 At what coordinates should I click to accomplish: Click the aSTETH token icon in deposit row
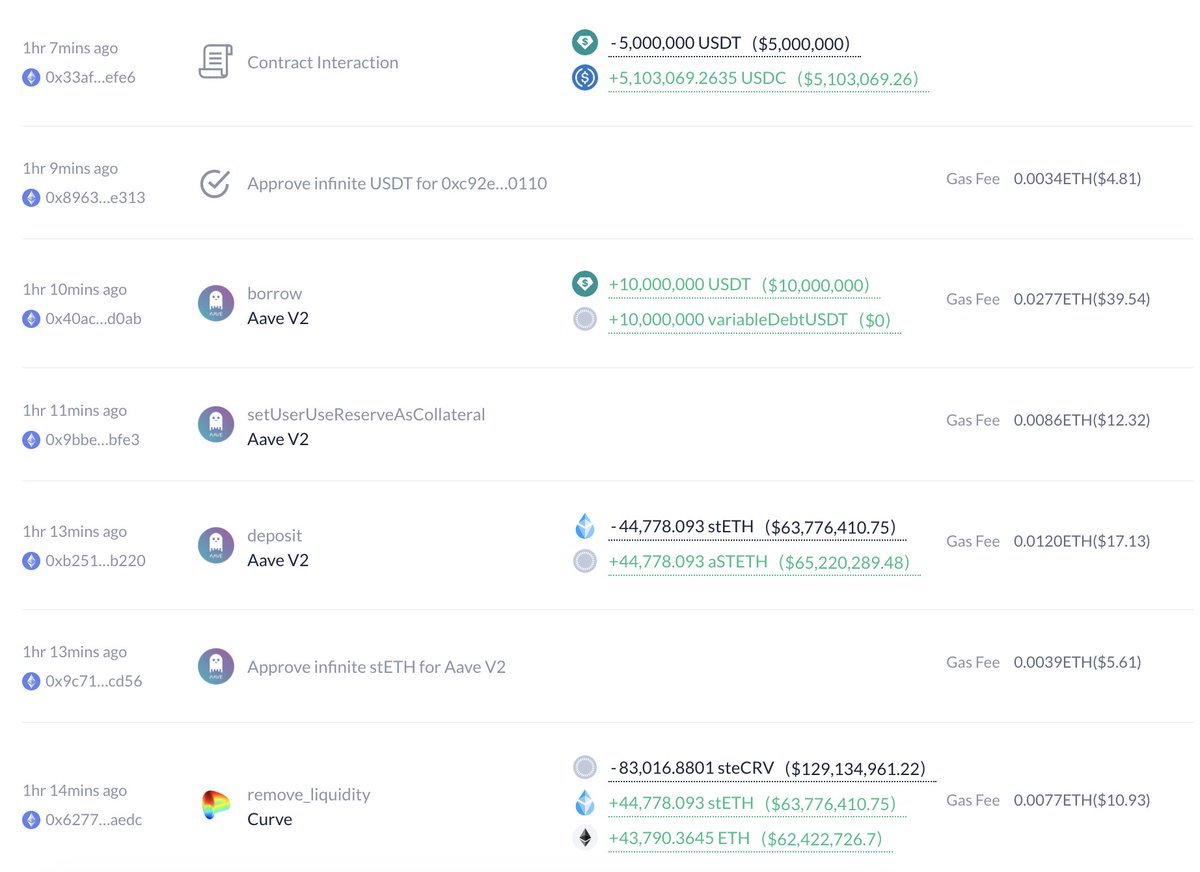pos(584,561)
